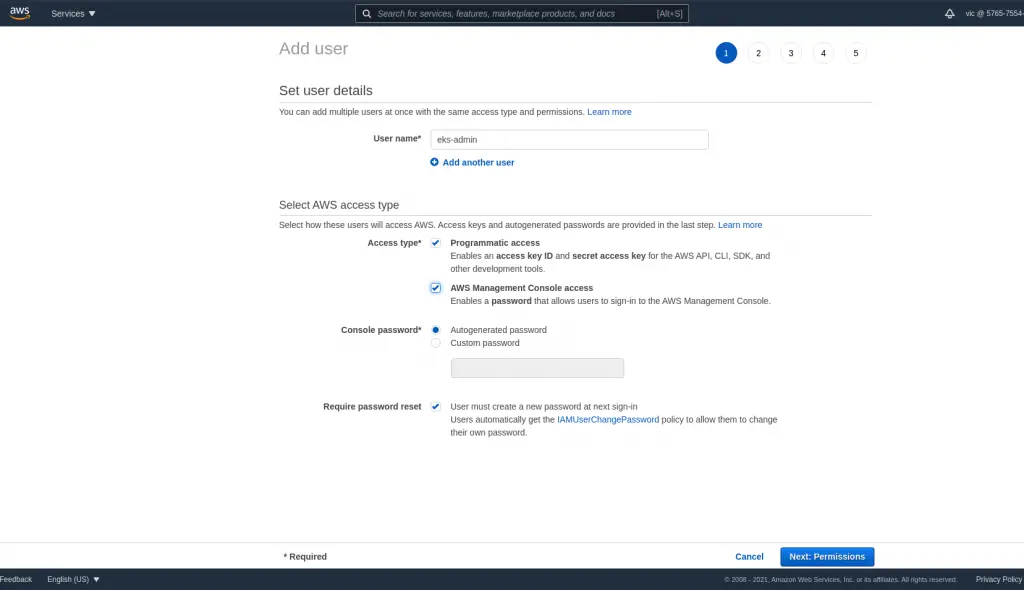Click the Select AWS access type heading

(x=338, y=205)
